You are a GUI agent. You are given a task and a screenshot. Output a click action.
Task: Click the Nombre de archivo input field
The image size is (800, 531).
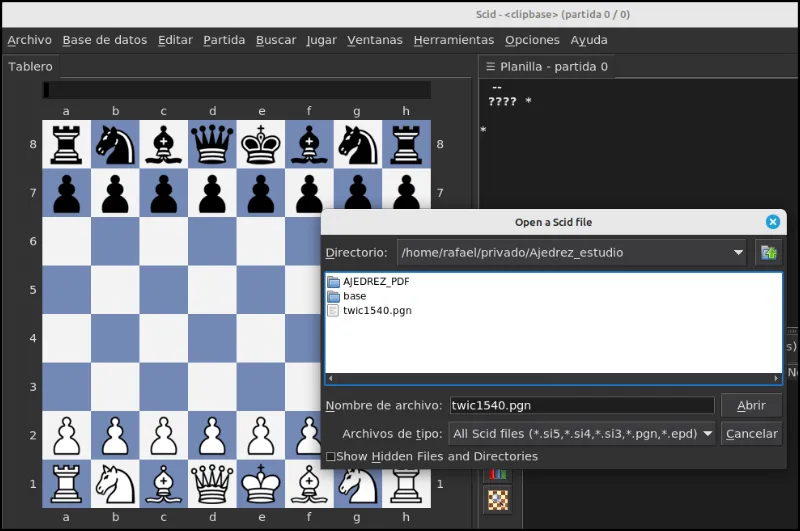(x=582, y=406)
